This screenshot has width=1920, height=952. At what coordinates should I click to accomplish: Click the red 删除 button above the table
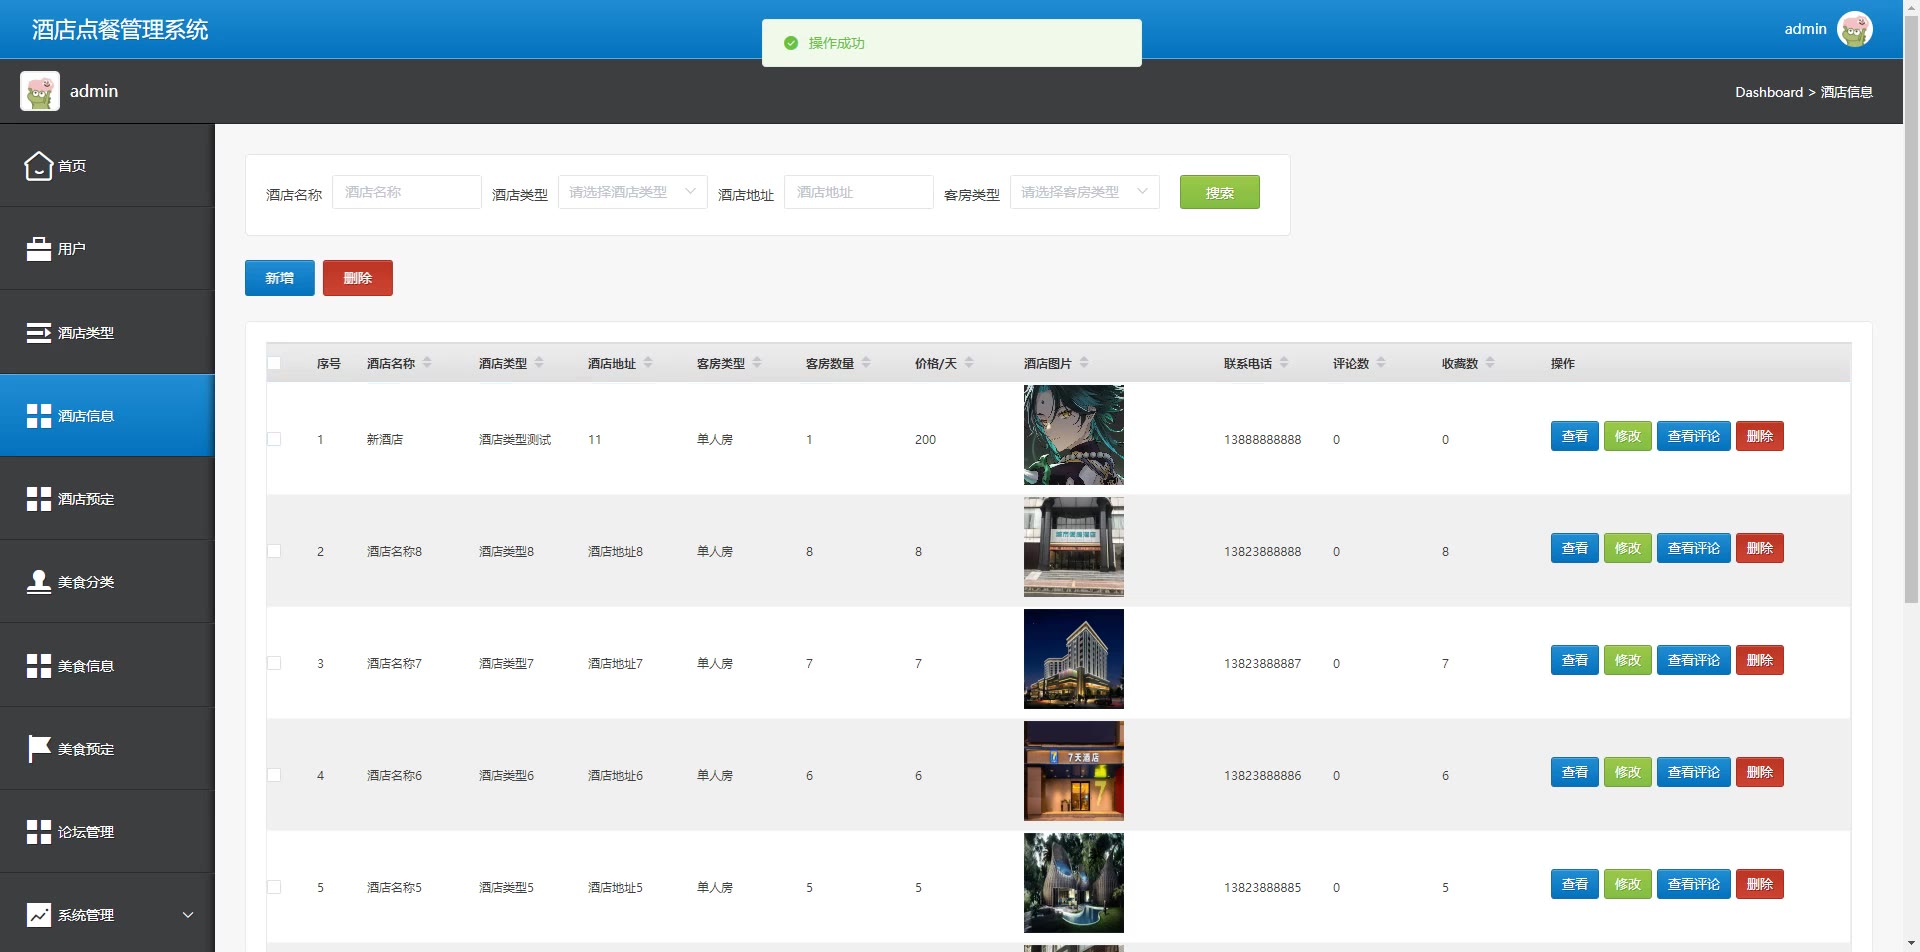tap(357, 278)
